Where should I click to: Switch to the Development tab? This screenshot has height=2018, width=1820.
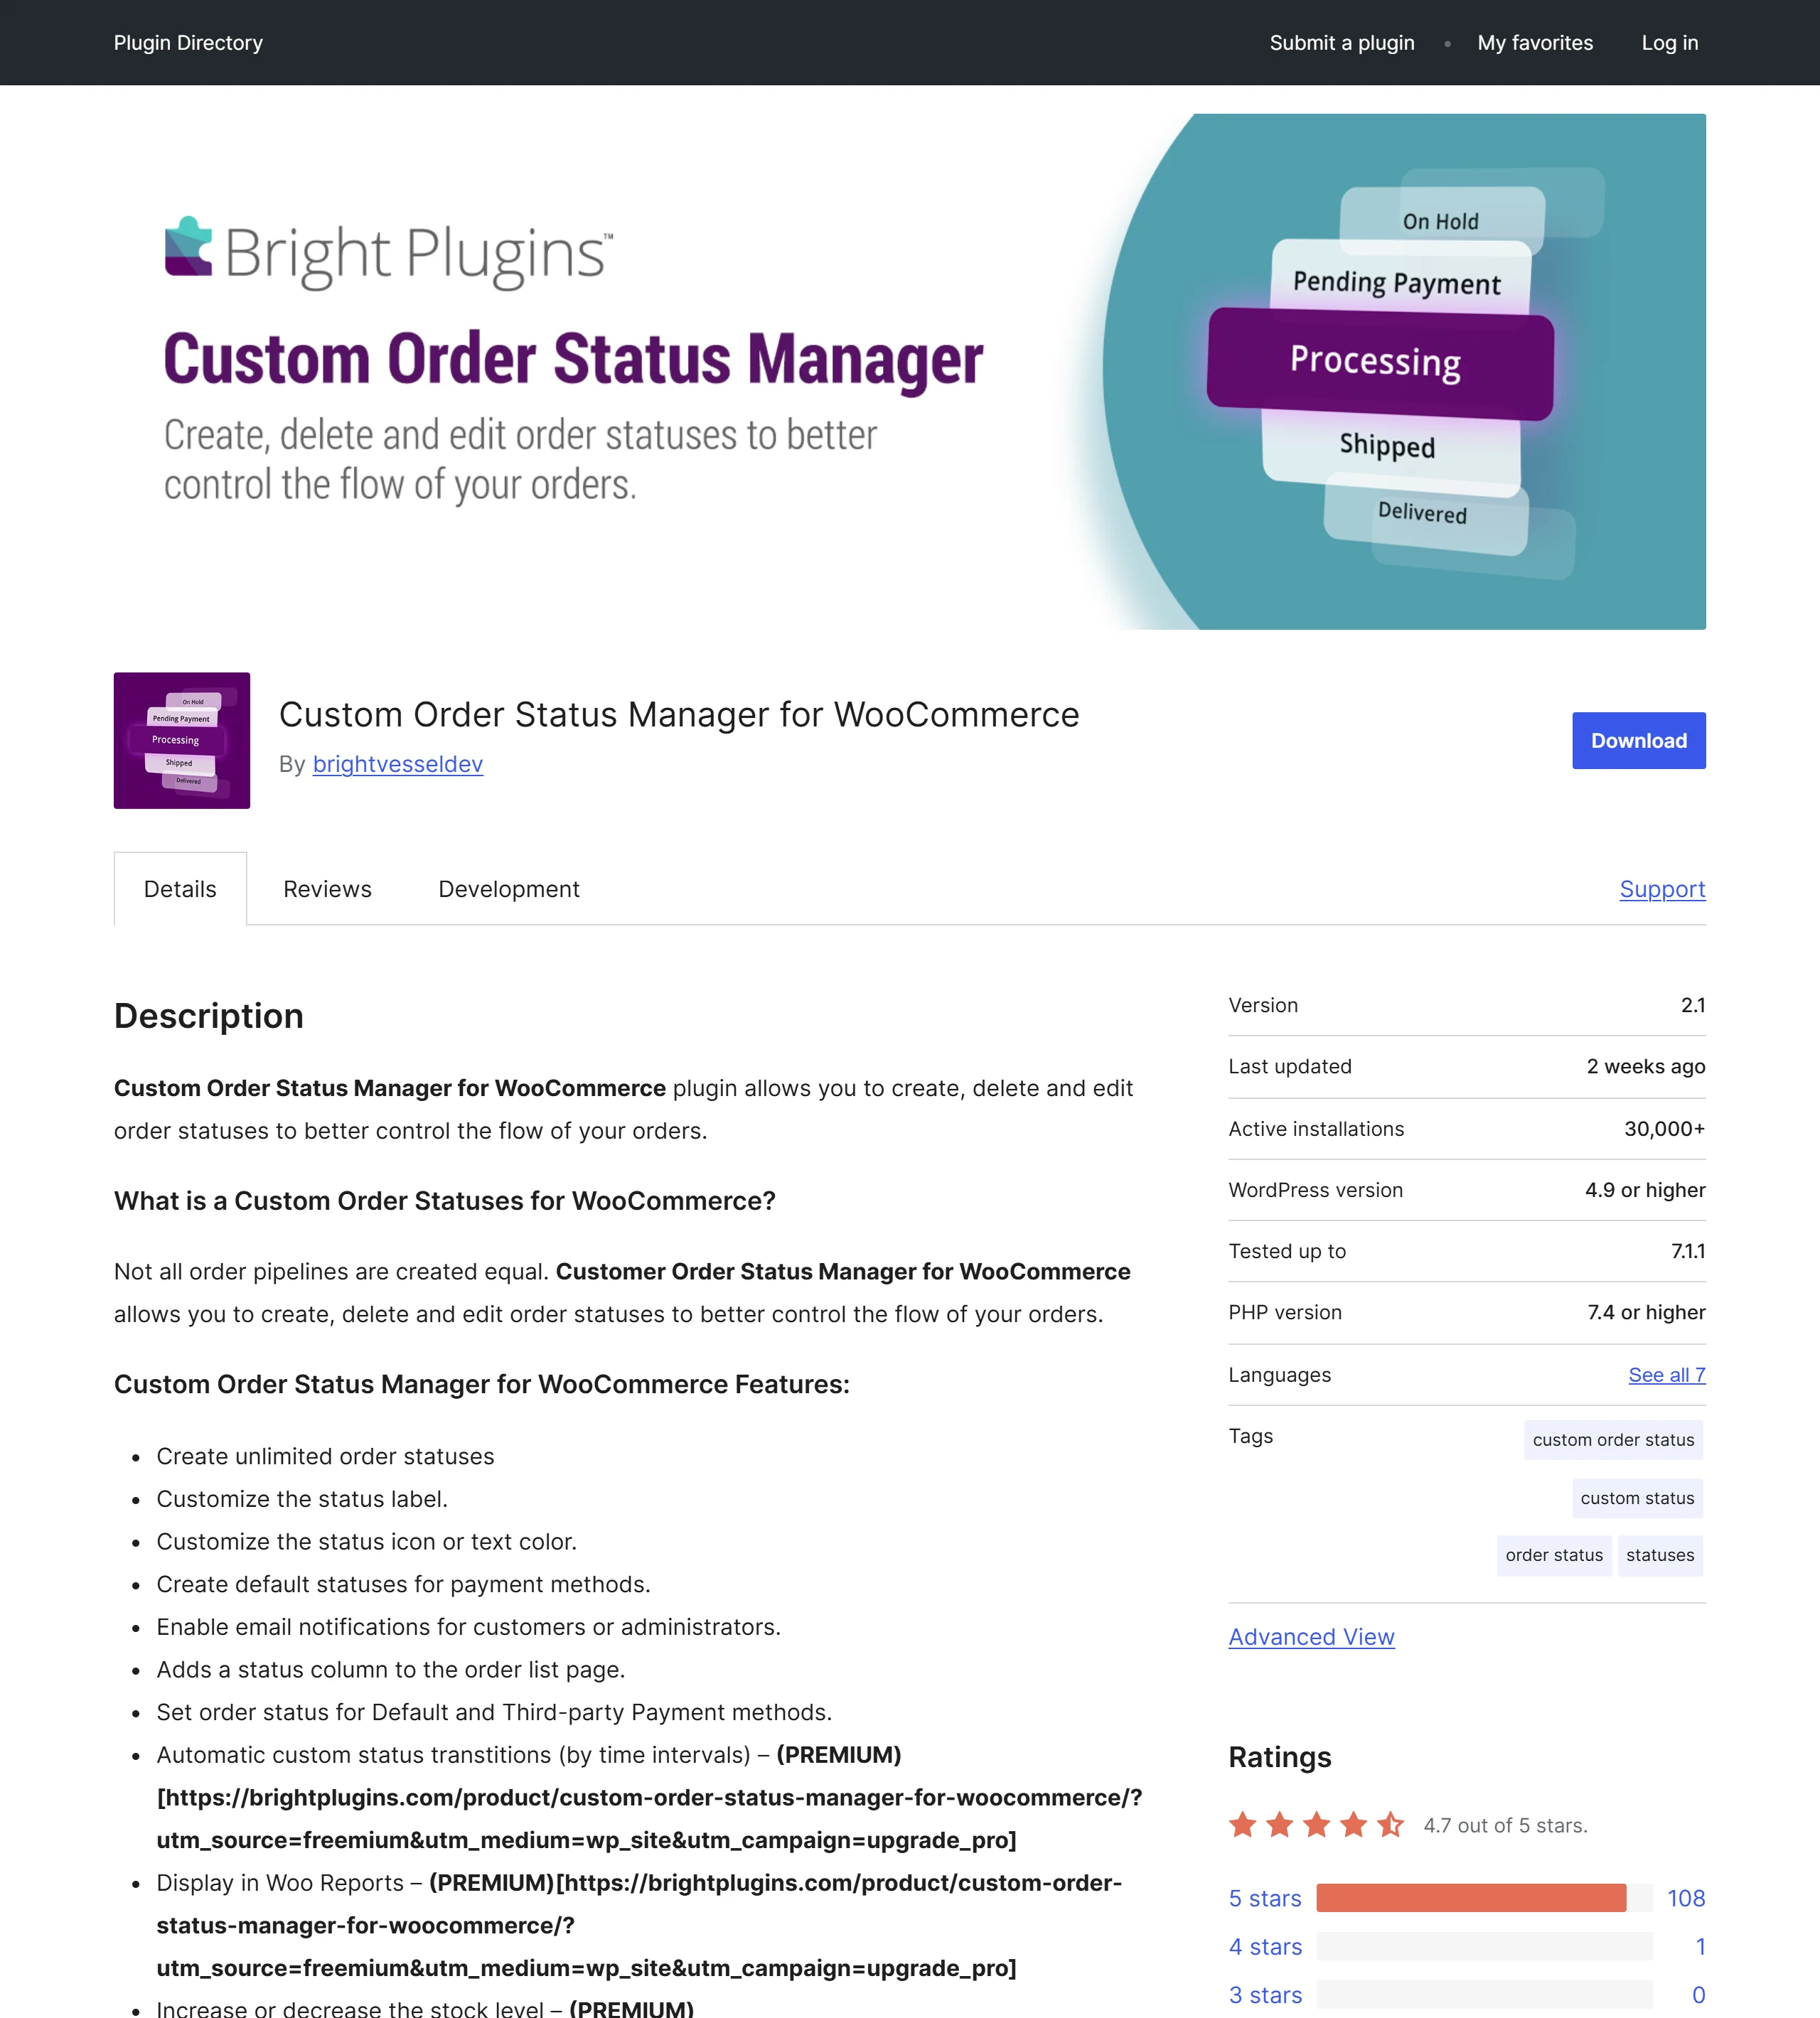tap(509, 889)
